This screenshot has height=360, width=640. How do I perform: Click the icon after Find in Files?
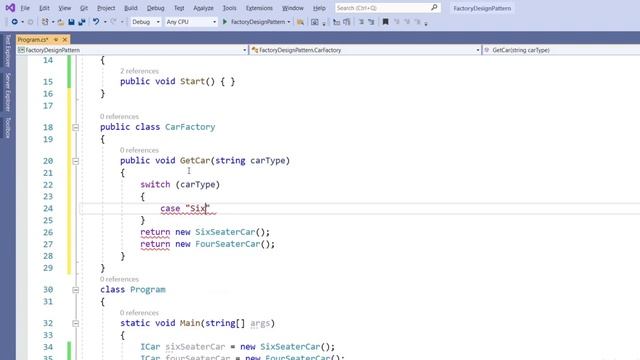pos(315,22)
